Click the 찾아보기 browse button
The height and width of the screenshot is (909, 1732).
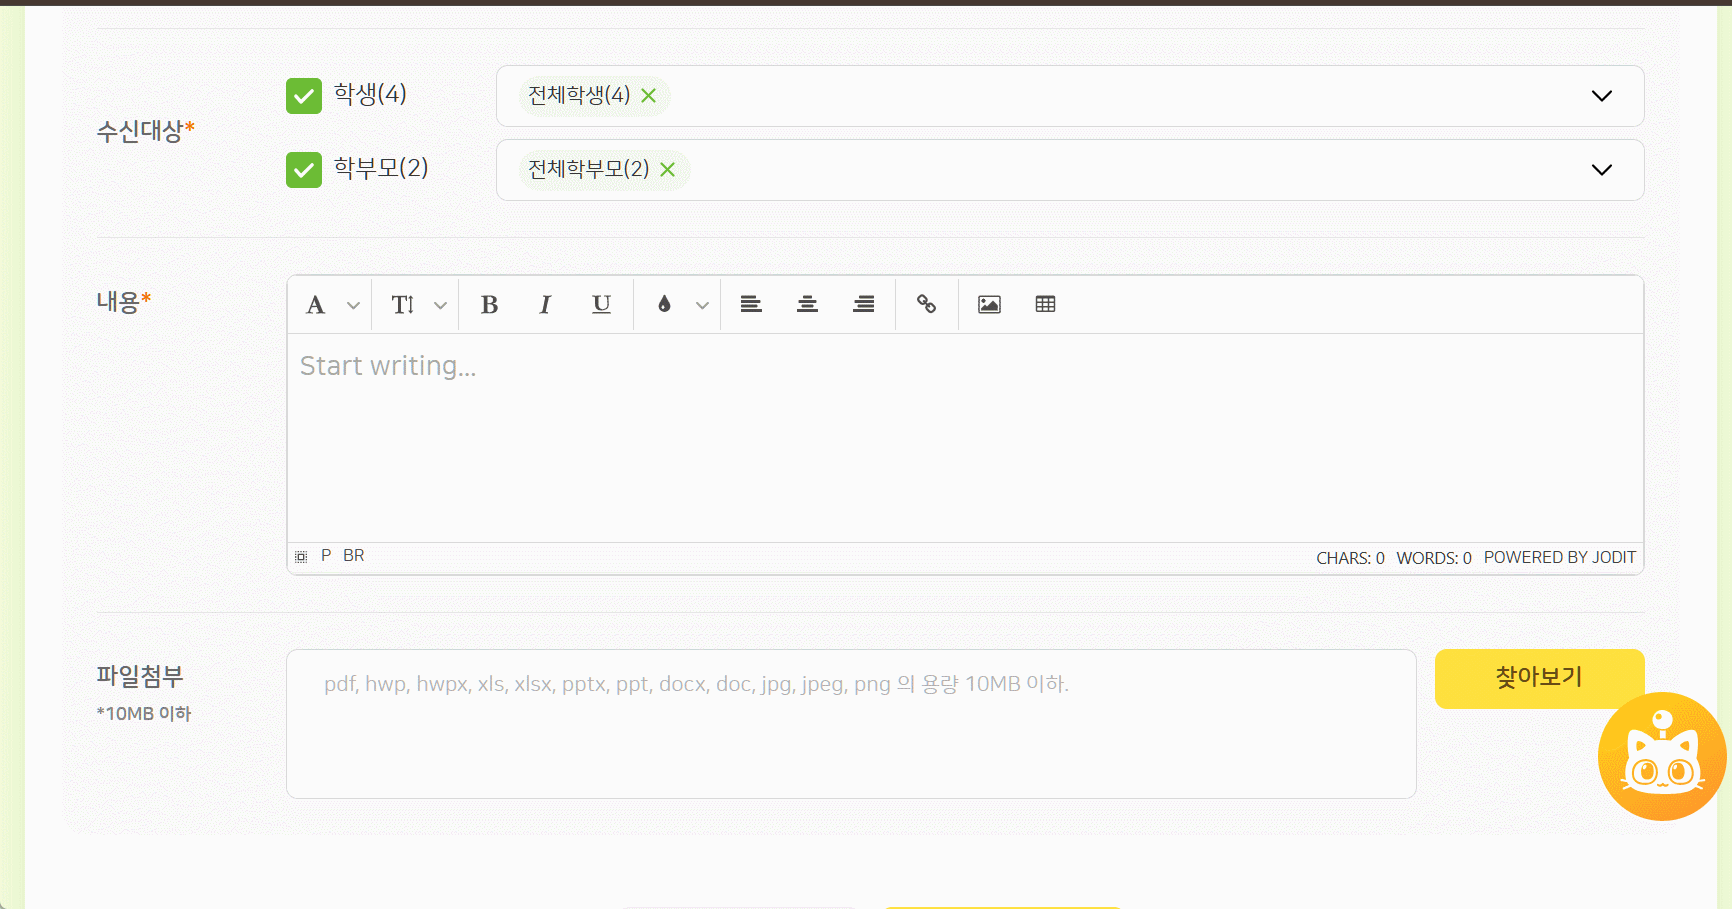[1538, 678]
